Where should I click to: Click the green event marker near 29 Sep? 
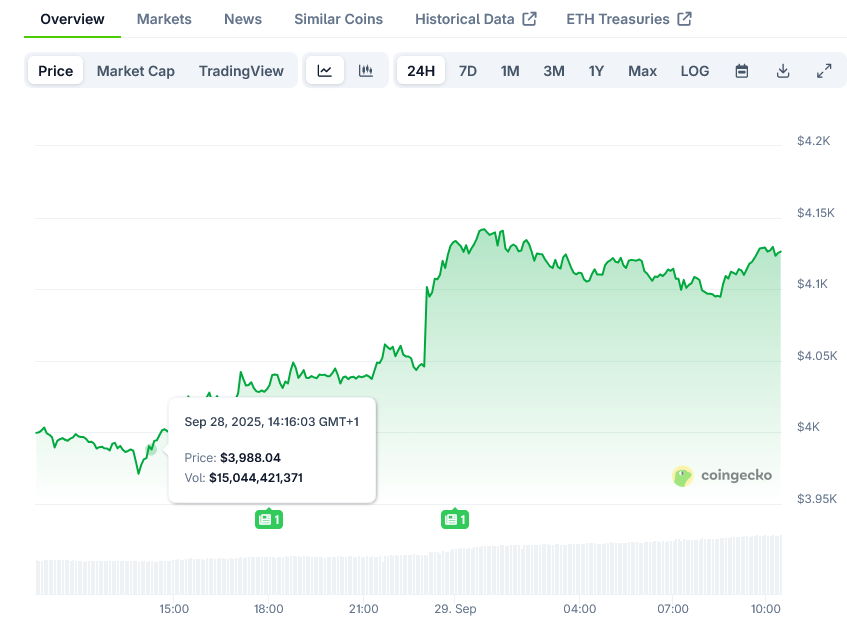pos(455,519)
